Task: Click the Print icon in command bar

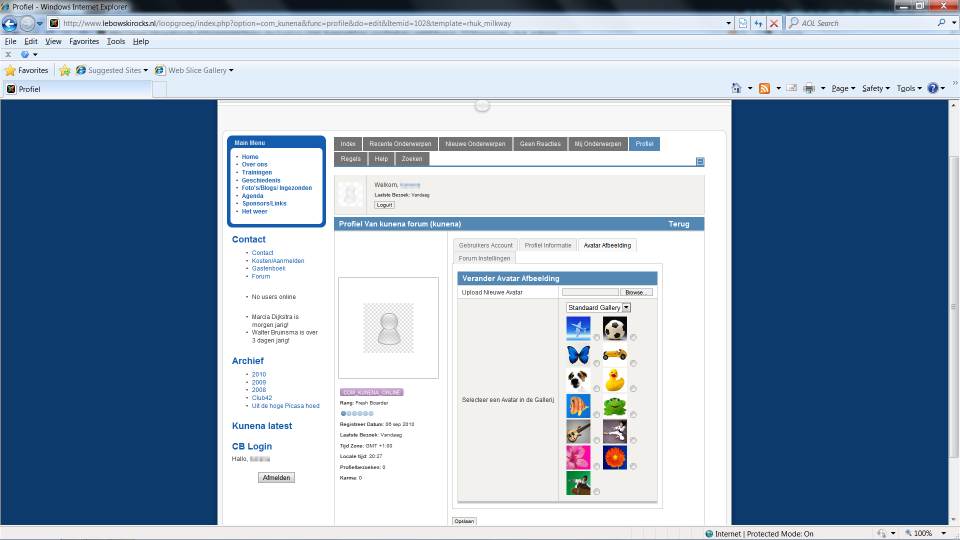Action: [x=809, y=88]
